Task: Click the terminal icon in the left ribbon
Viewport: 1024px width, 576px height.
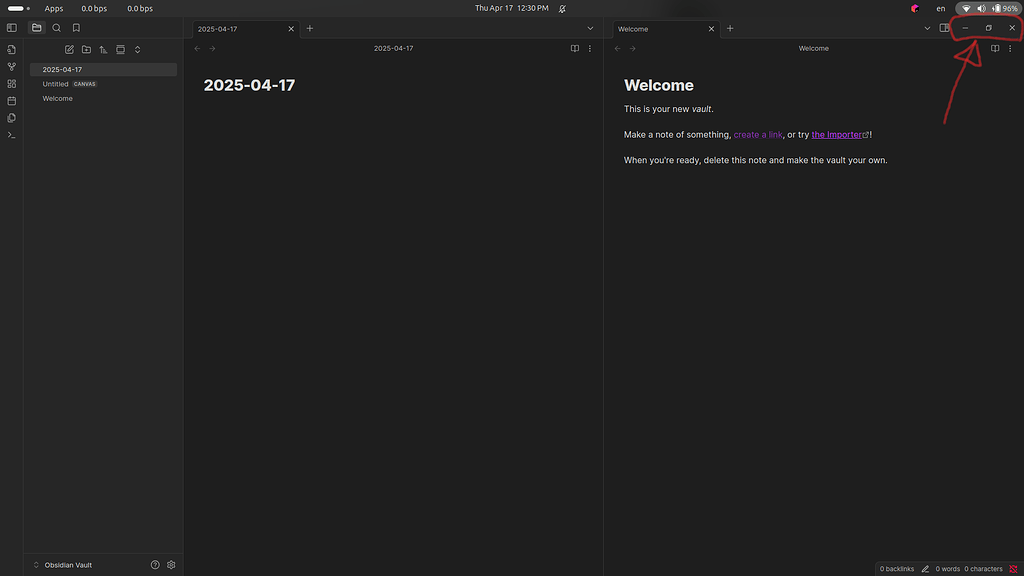Action: point(11,135)
